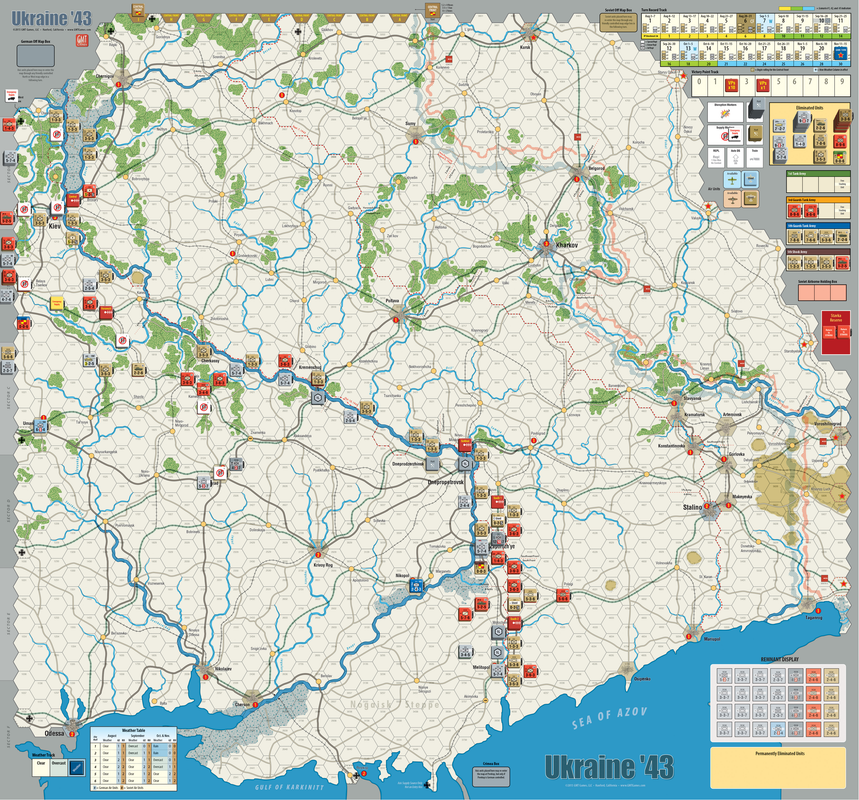Image resolution: width=859 pixels, height=800 pixels.
Task: Select turn 1 on the Turn Record Track
Action: pyautogui.click(x=650, y=26)
